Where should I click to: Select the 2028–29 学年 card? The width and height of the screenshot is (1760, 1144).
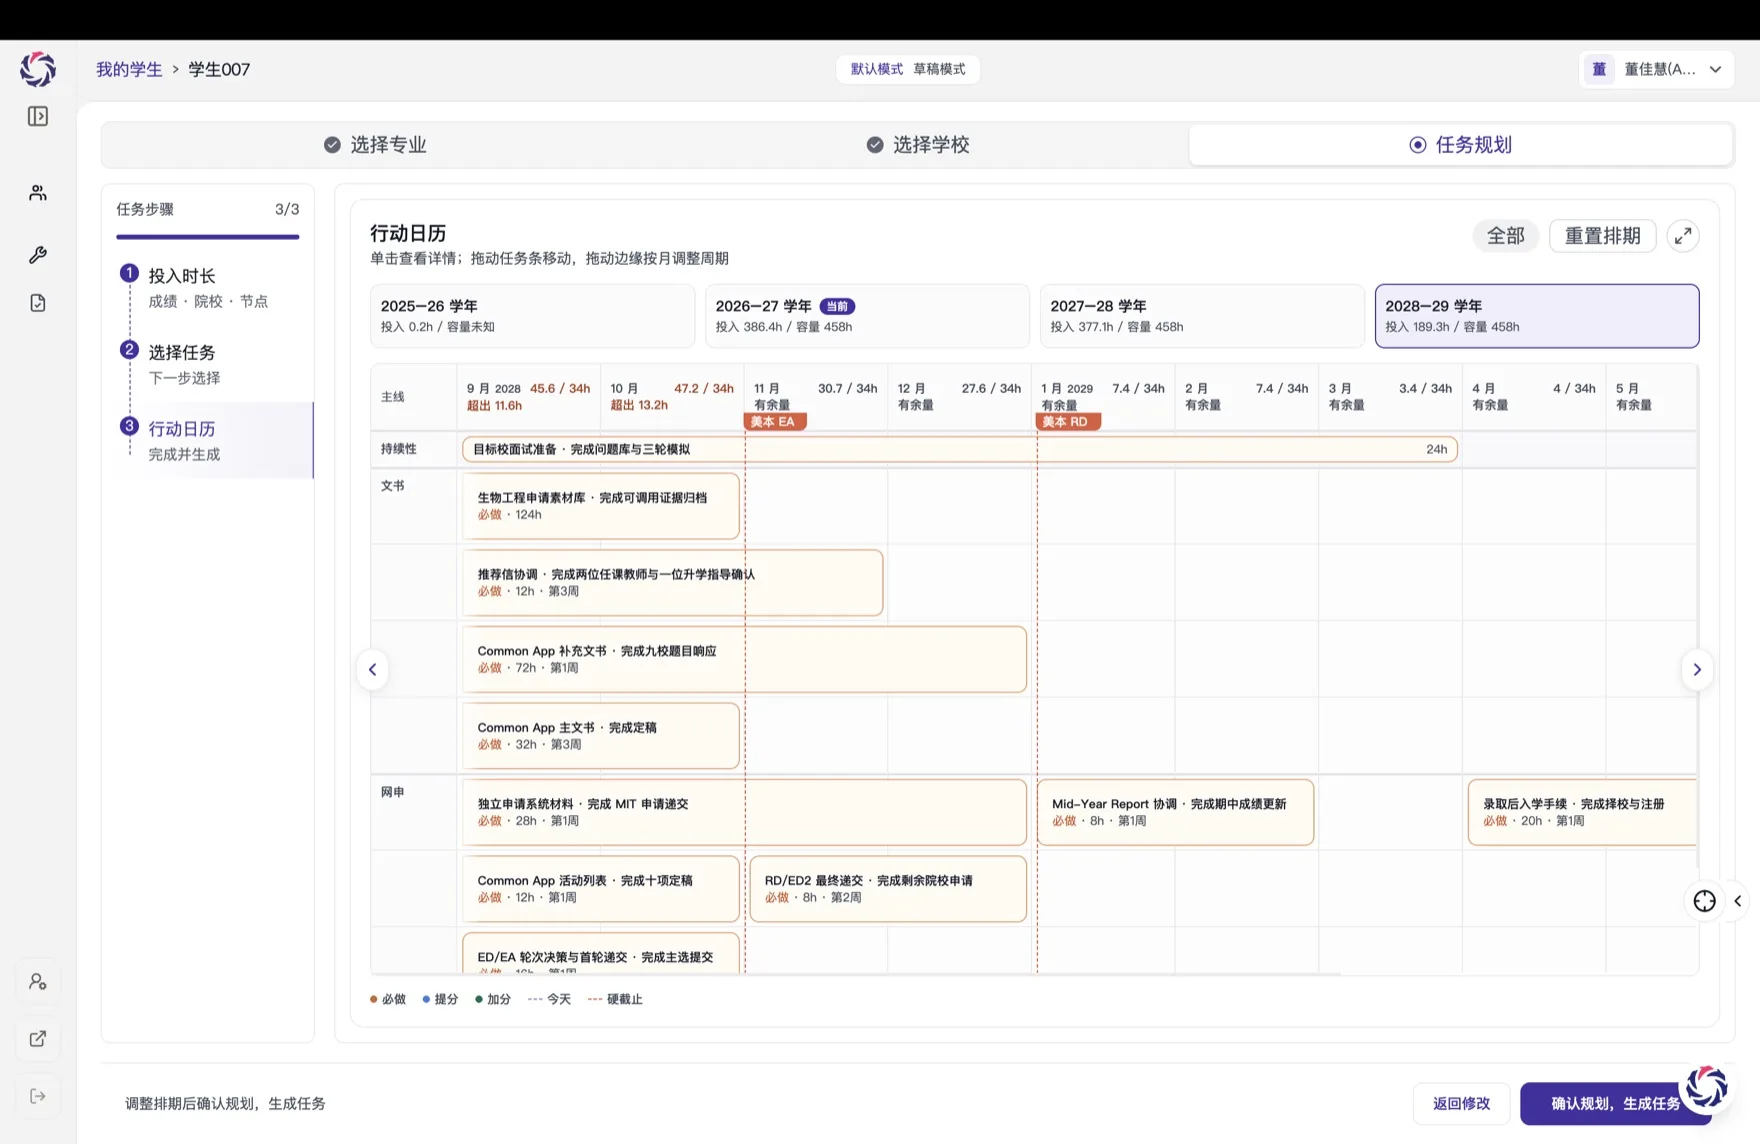point(1537,316)
